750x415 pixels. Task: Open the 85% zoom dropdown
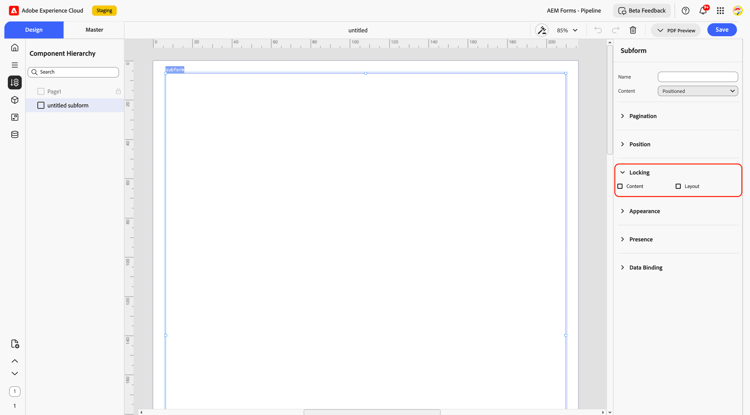[567, 30]
